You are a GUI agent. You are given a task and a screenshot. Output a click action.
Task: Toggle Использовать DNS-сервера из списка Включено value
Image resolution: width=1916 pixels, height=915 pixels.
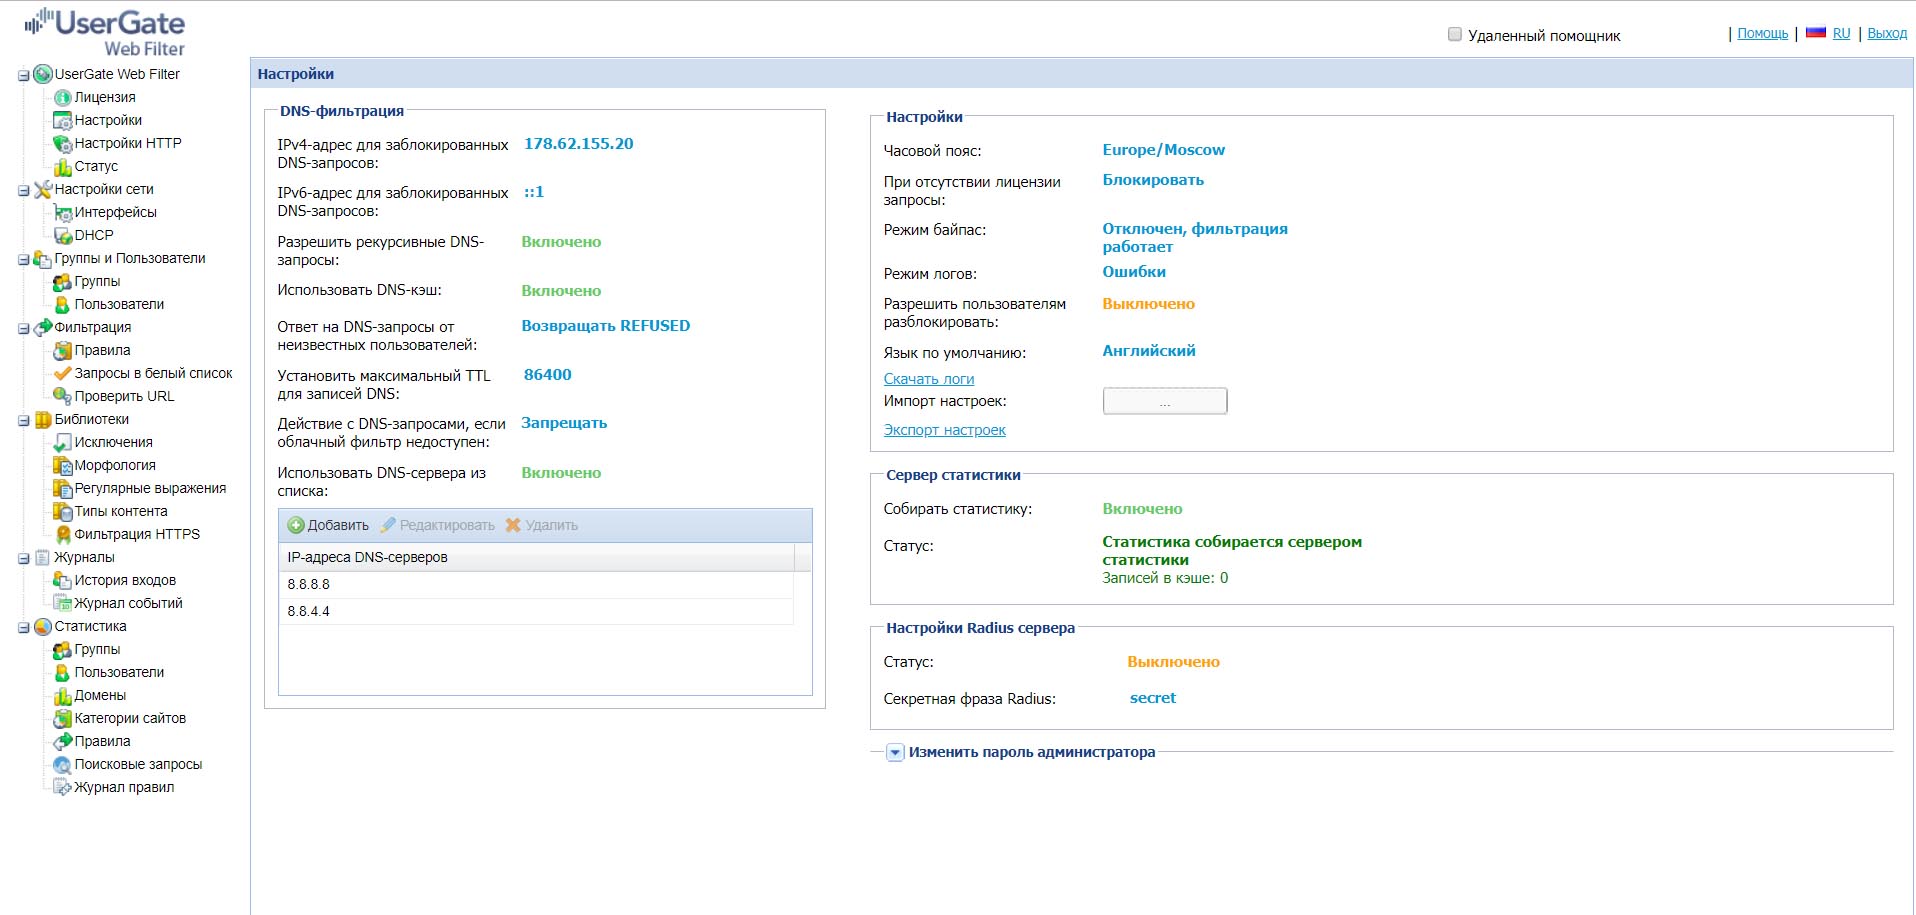pyautogui.click(x=561, y=473)
